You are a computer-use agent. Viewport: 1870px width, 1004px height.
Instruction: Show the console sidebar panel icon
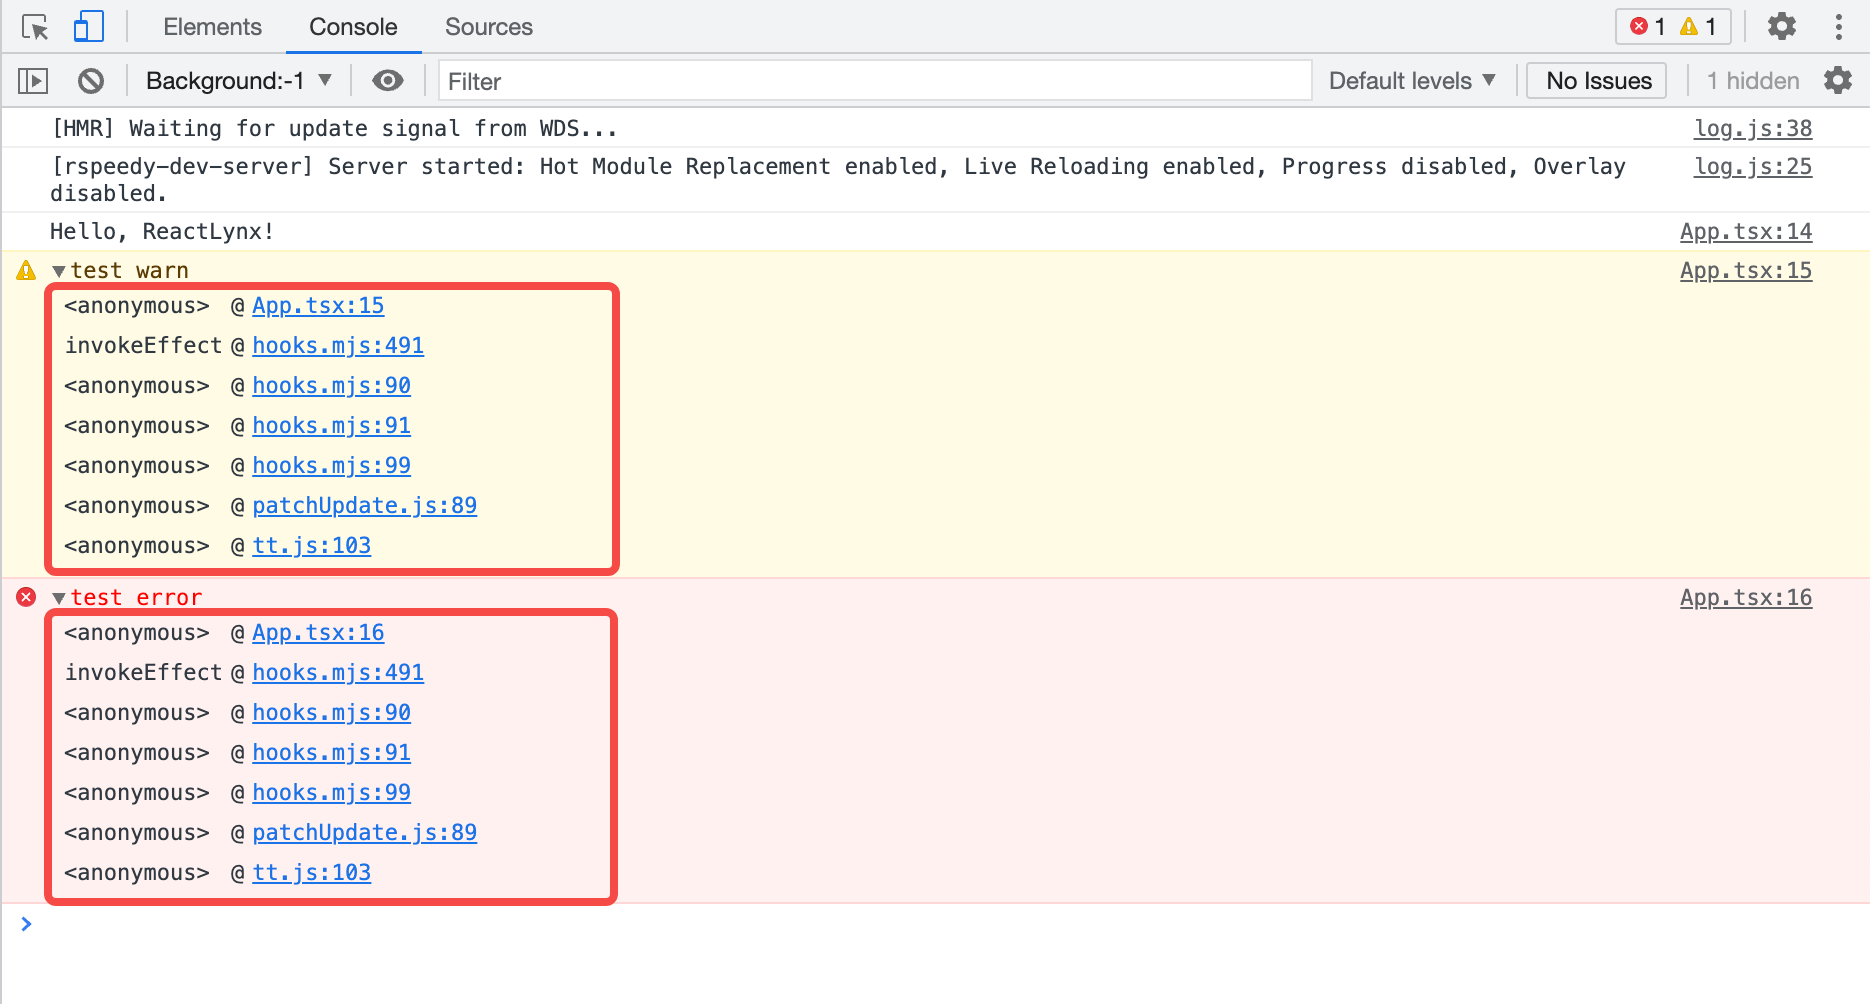pos(33,81)
